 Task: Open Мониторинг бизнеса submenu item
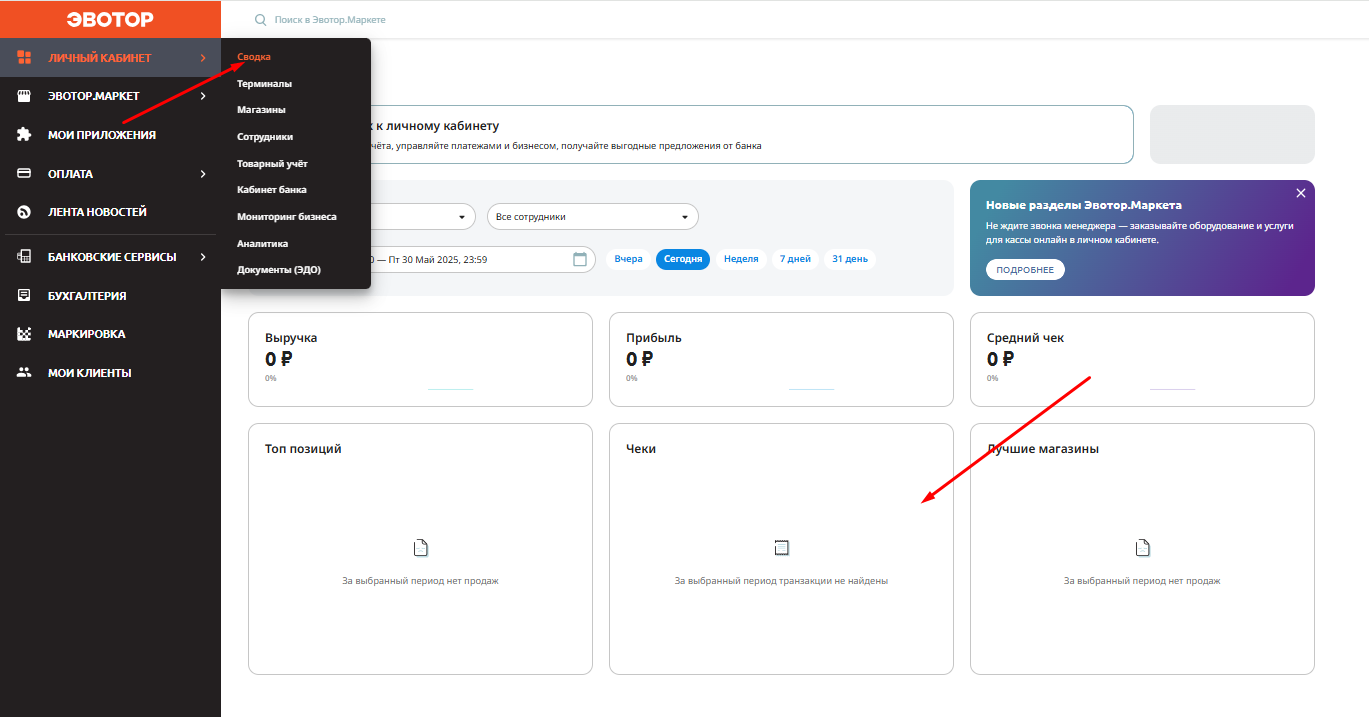(287, 216)
